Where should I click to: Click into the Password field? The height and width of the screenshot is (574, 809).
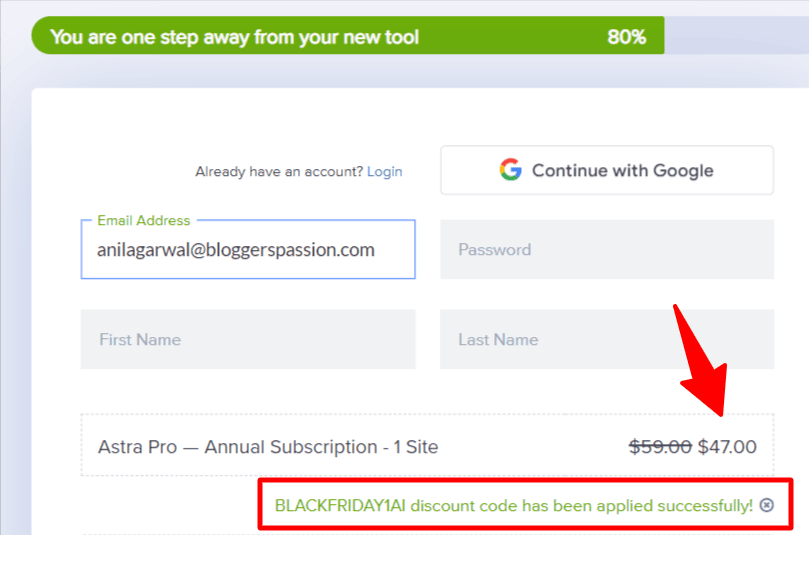coord(606,250)
